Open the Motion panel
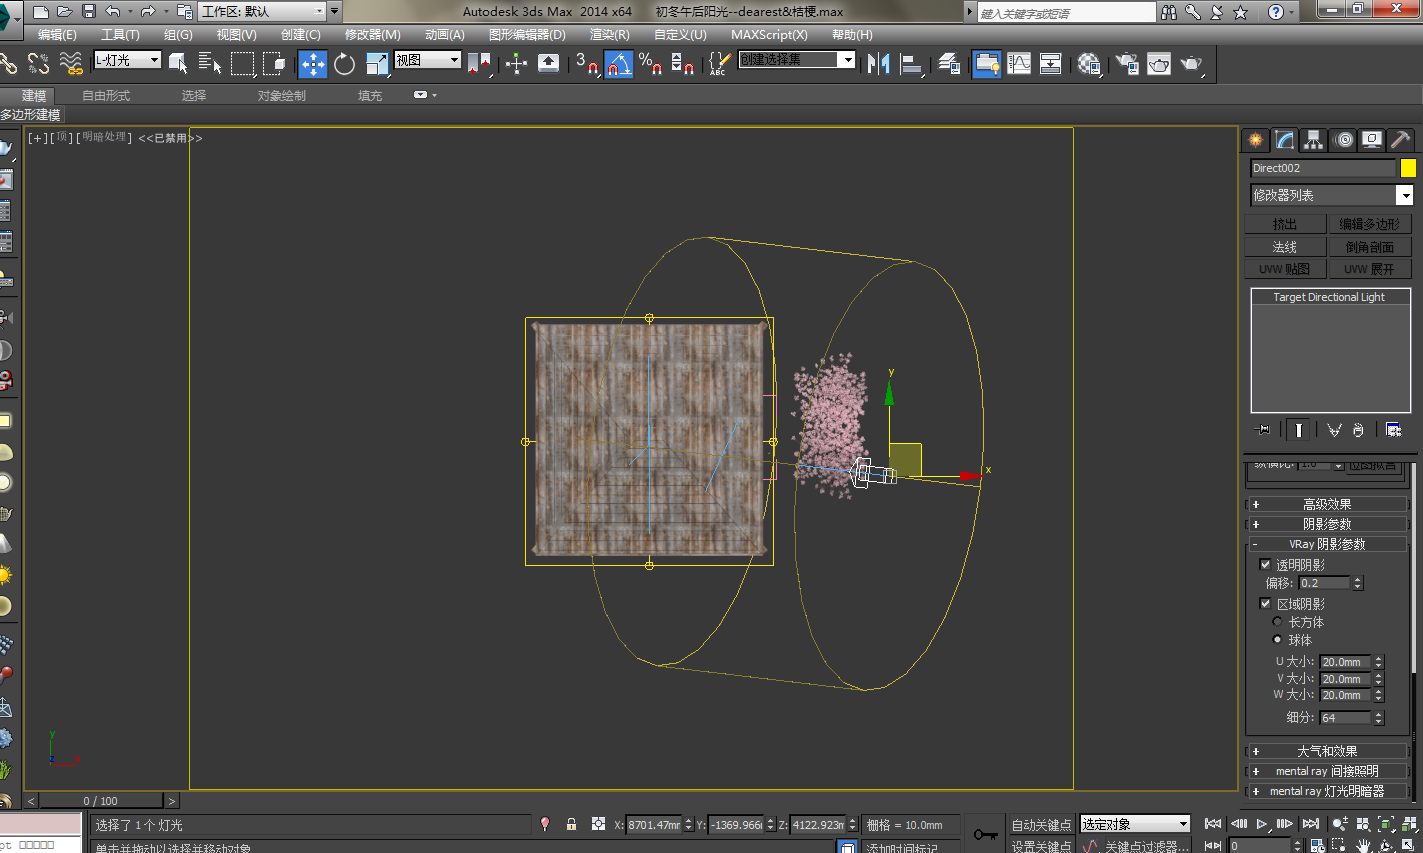This screenshot has height=853, width=1423. 1344,140
